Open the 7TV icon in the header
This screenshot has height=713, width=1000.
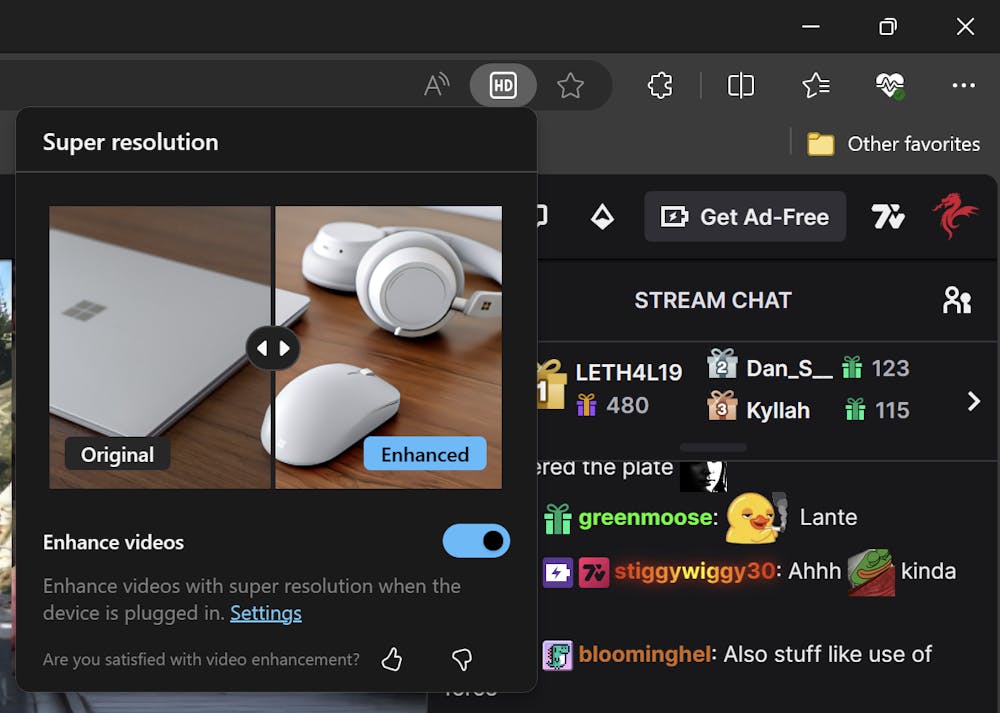pos(888,217)
